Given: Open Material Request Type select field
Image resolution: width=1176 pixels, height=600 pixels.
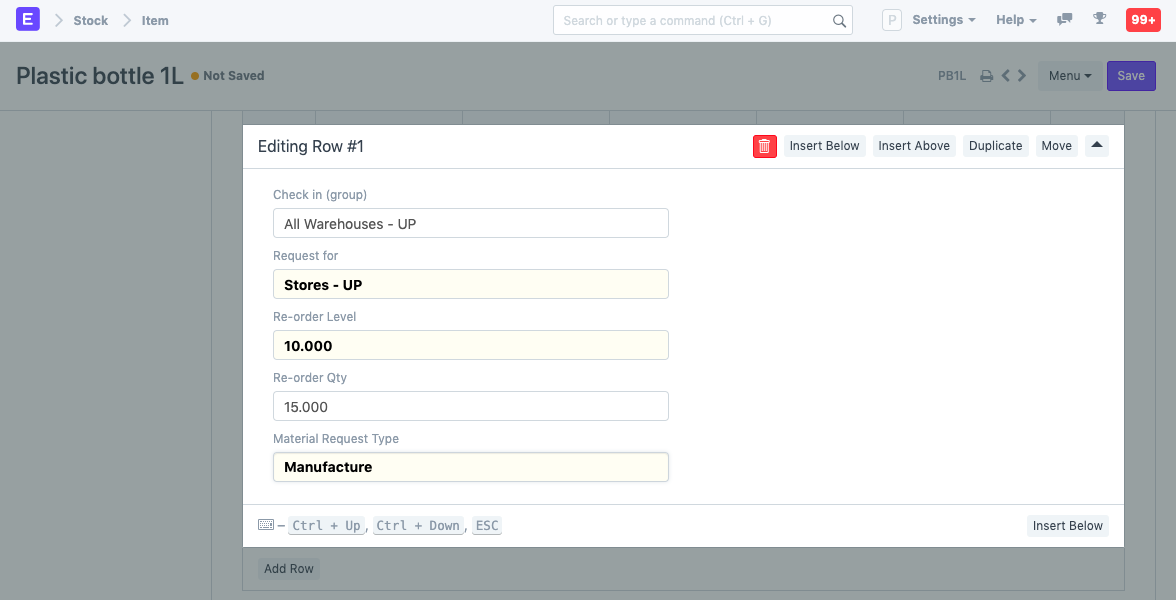Looking at the screenshot, I should pyautogui.click(x=470, y=467).
